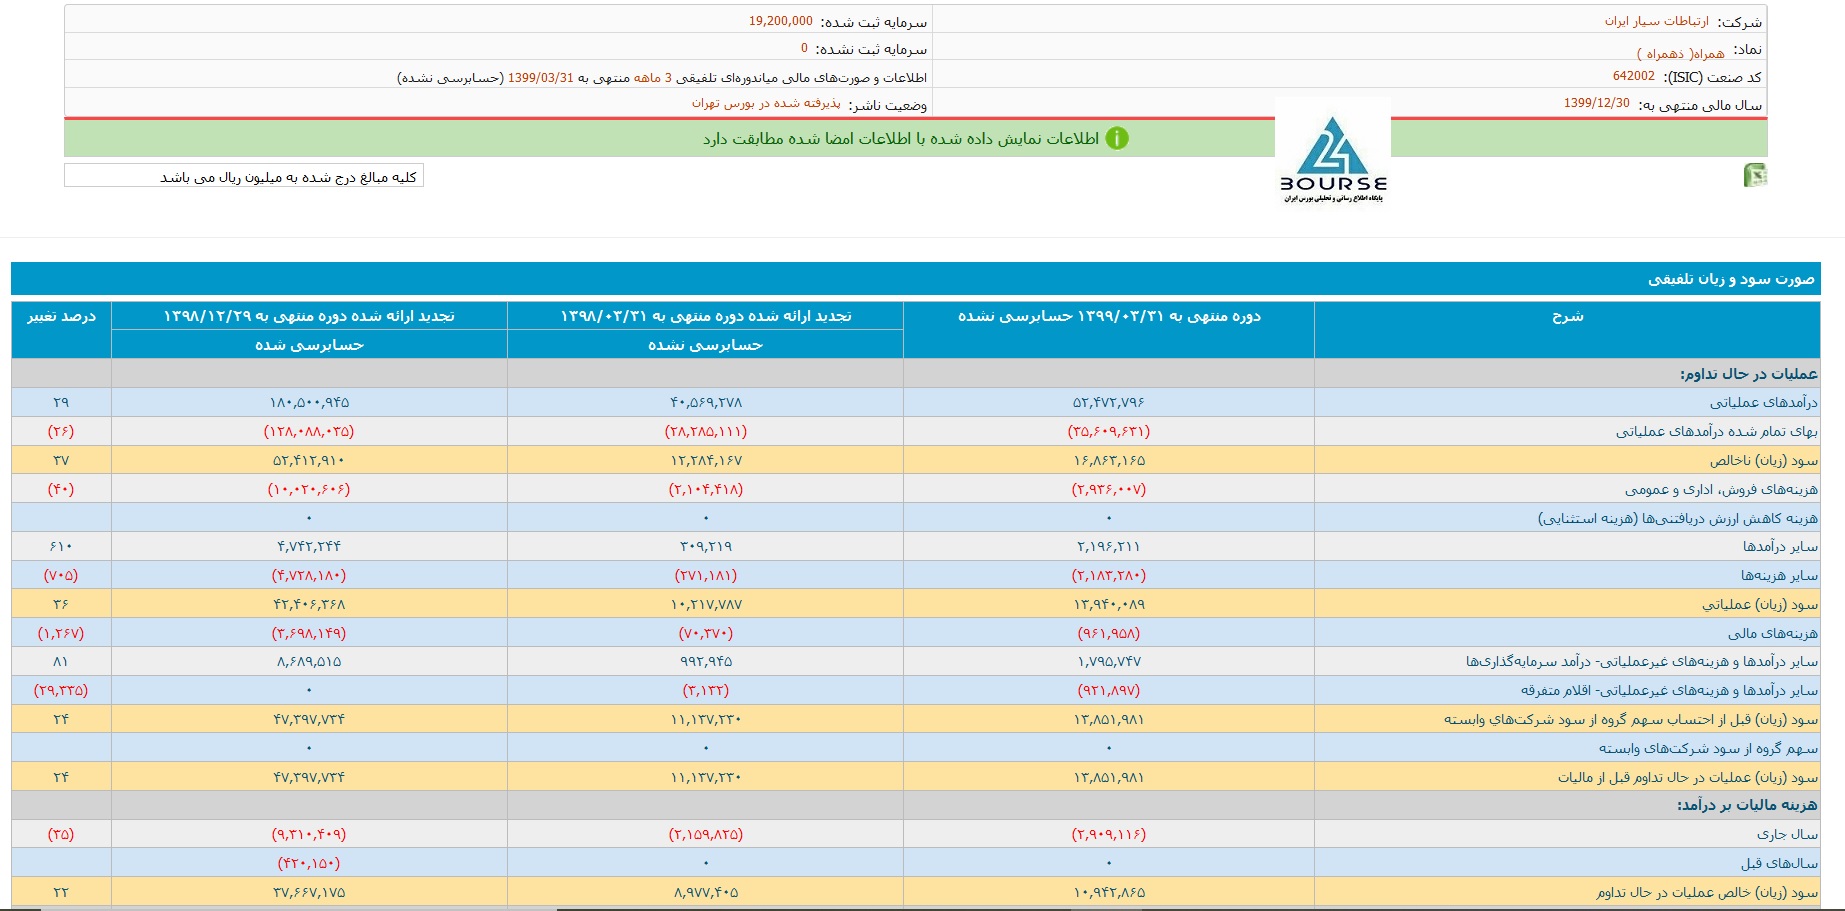Click the symbol link همراه( ذهمراه )
1845x911 pixels.
pos(1680,53)
